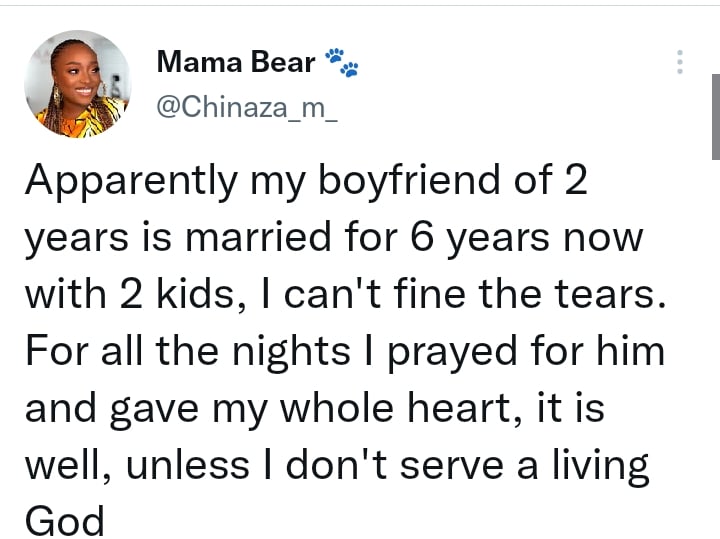The height and width of the screenshot is (539, 720).
Task: Click the word "Apparently" in the tweet
Action: [x=120, y=181]
